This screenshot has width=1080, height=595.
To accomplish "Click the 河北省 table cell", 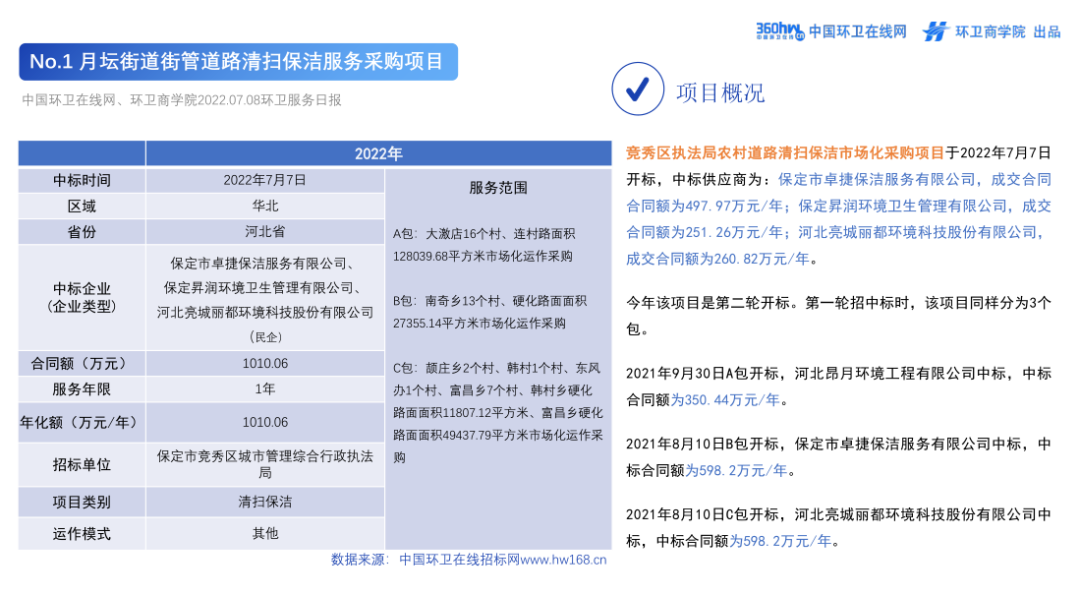I will point(265,232).
